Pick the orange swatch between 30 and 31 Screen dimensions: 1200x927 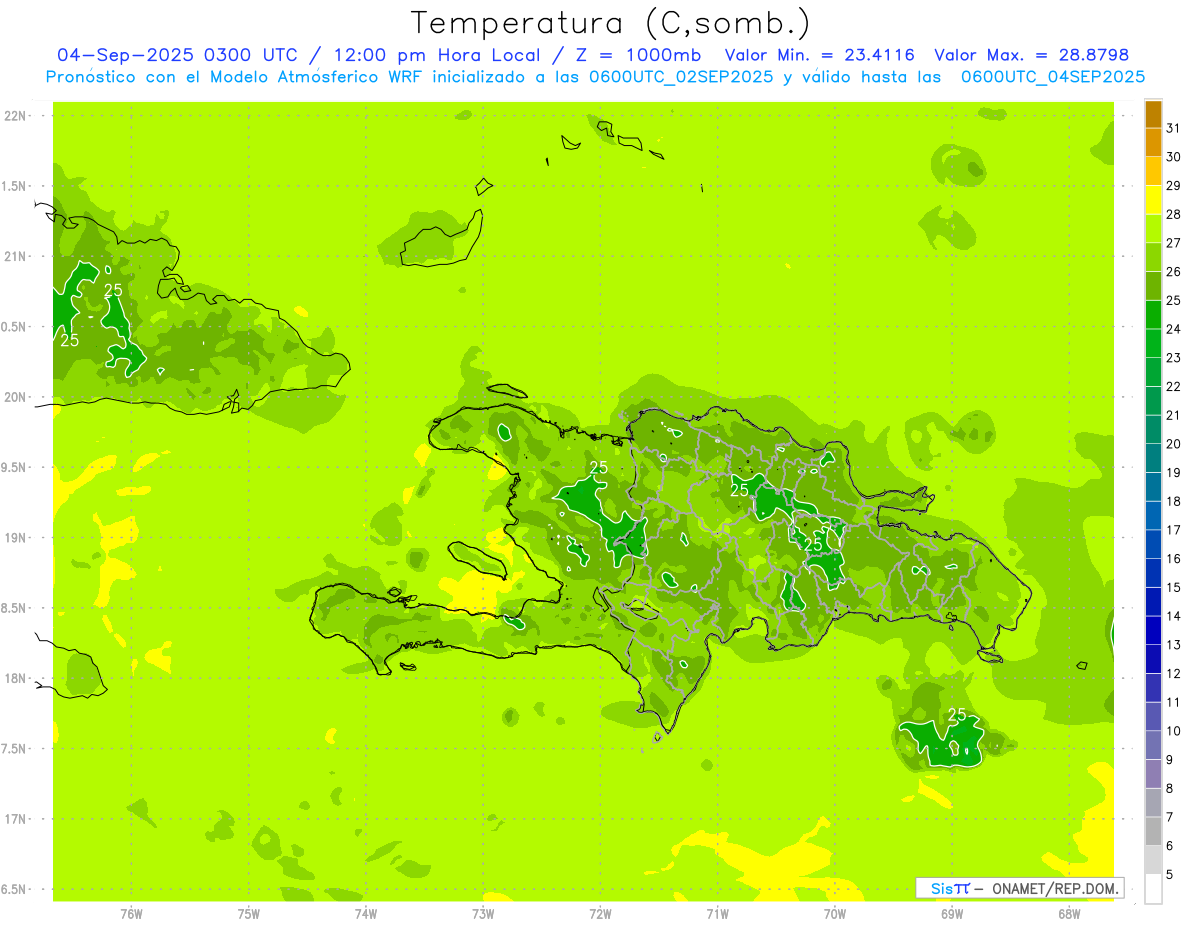click(1153, 143)
